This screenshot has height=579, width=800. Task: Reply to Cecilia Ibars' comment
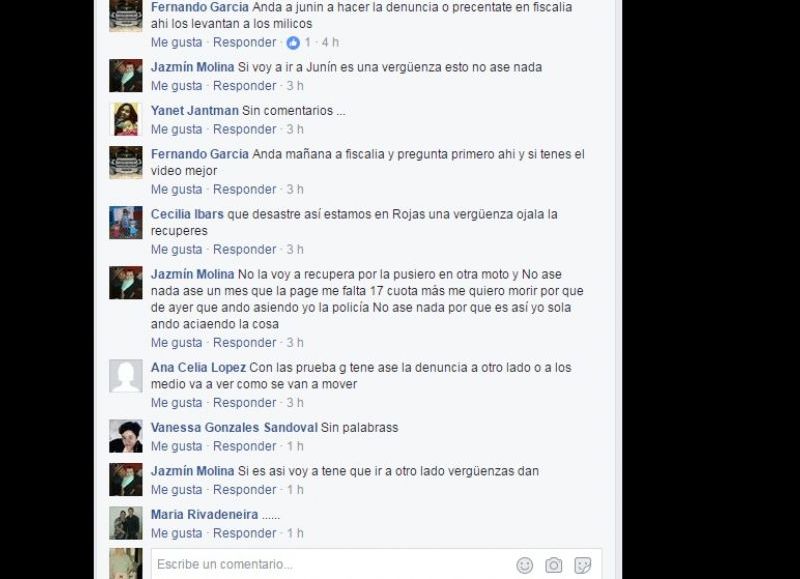244,249
